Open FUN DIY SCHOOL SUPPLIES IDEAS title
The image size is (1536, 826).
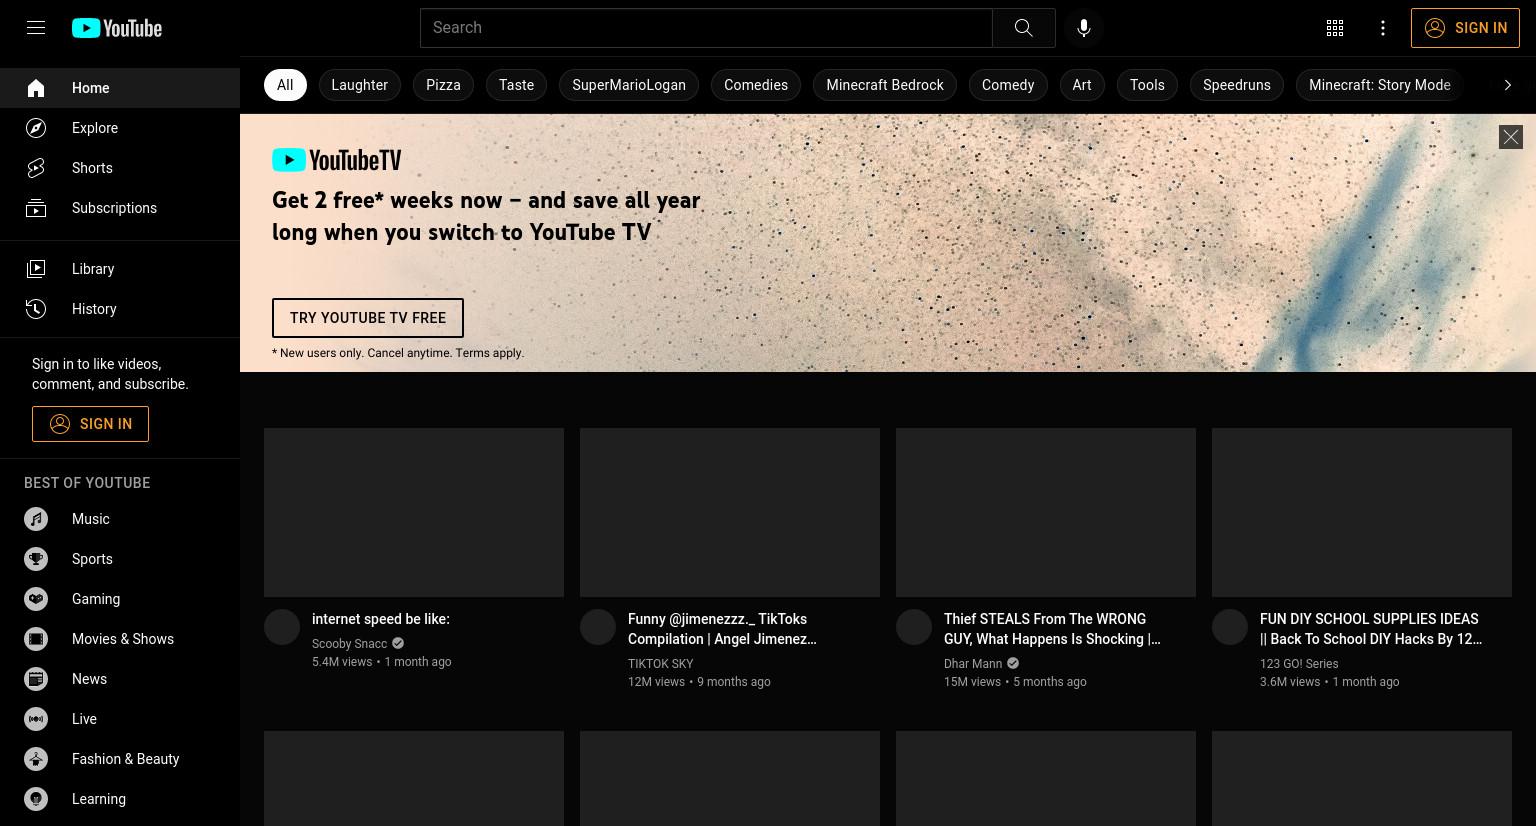(1371, 629)
